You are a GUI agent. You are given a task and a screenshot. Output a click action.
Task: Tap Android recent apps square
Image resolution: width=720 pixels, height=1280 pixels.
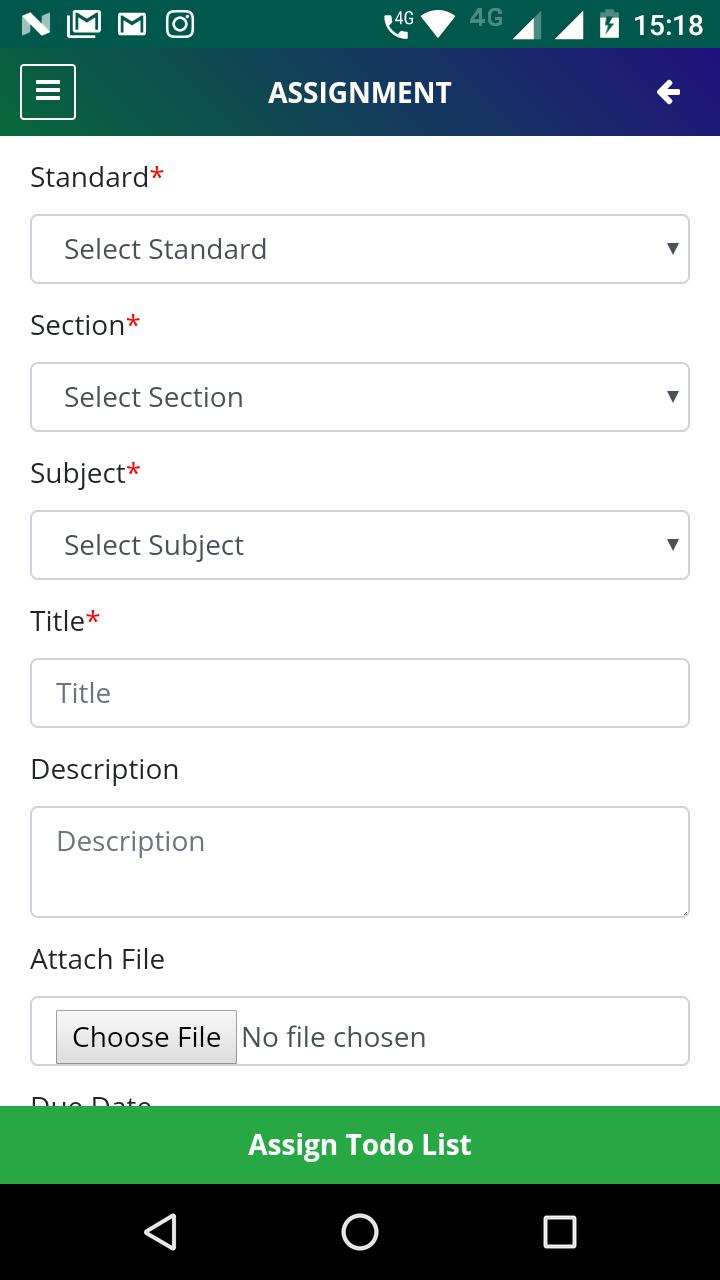click(x=560, y=1232)
